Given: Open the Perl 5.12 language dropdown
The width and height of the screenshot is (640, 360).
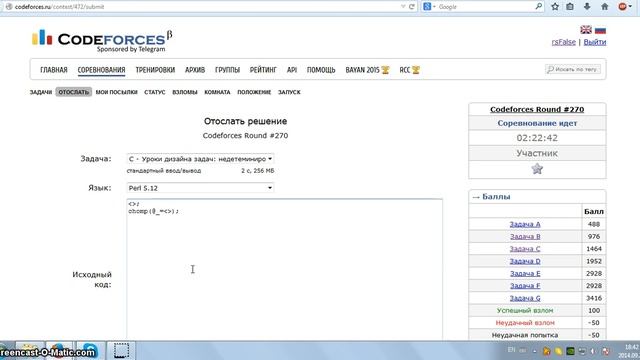Looking at the screenshot, I should point(200,188).
